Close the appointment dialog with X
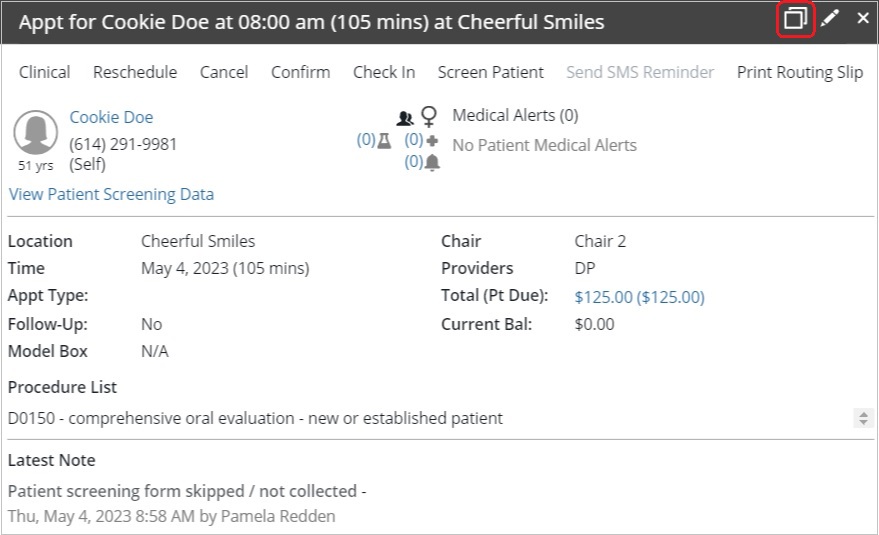Screen dimensions: 879x535 click(x=863, y=19)
